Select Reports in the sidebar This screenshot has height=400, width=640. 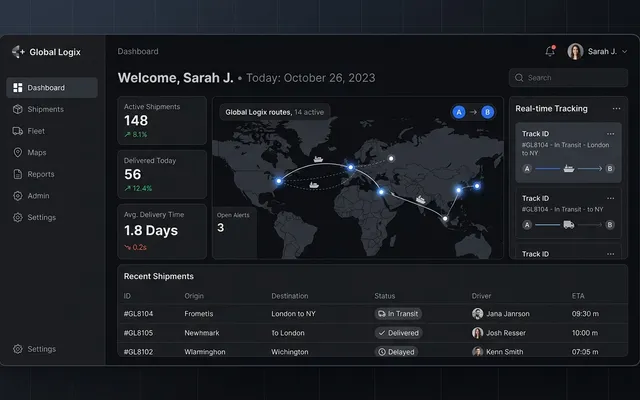(x=41, y=174)
